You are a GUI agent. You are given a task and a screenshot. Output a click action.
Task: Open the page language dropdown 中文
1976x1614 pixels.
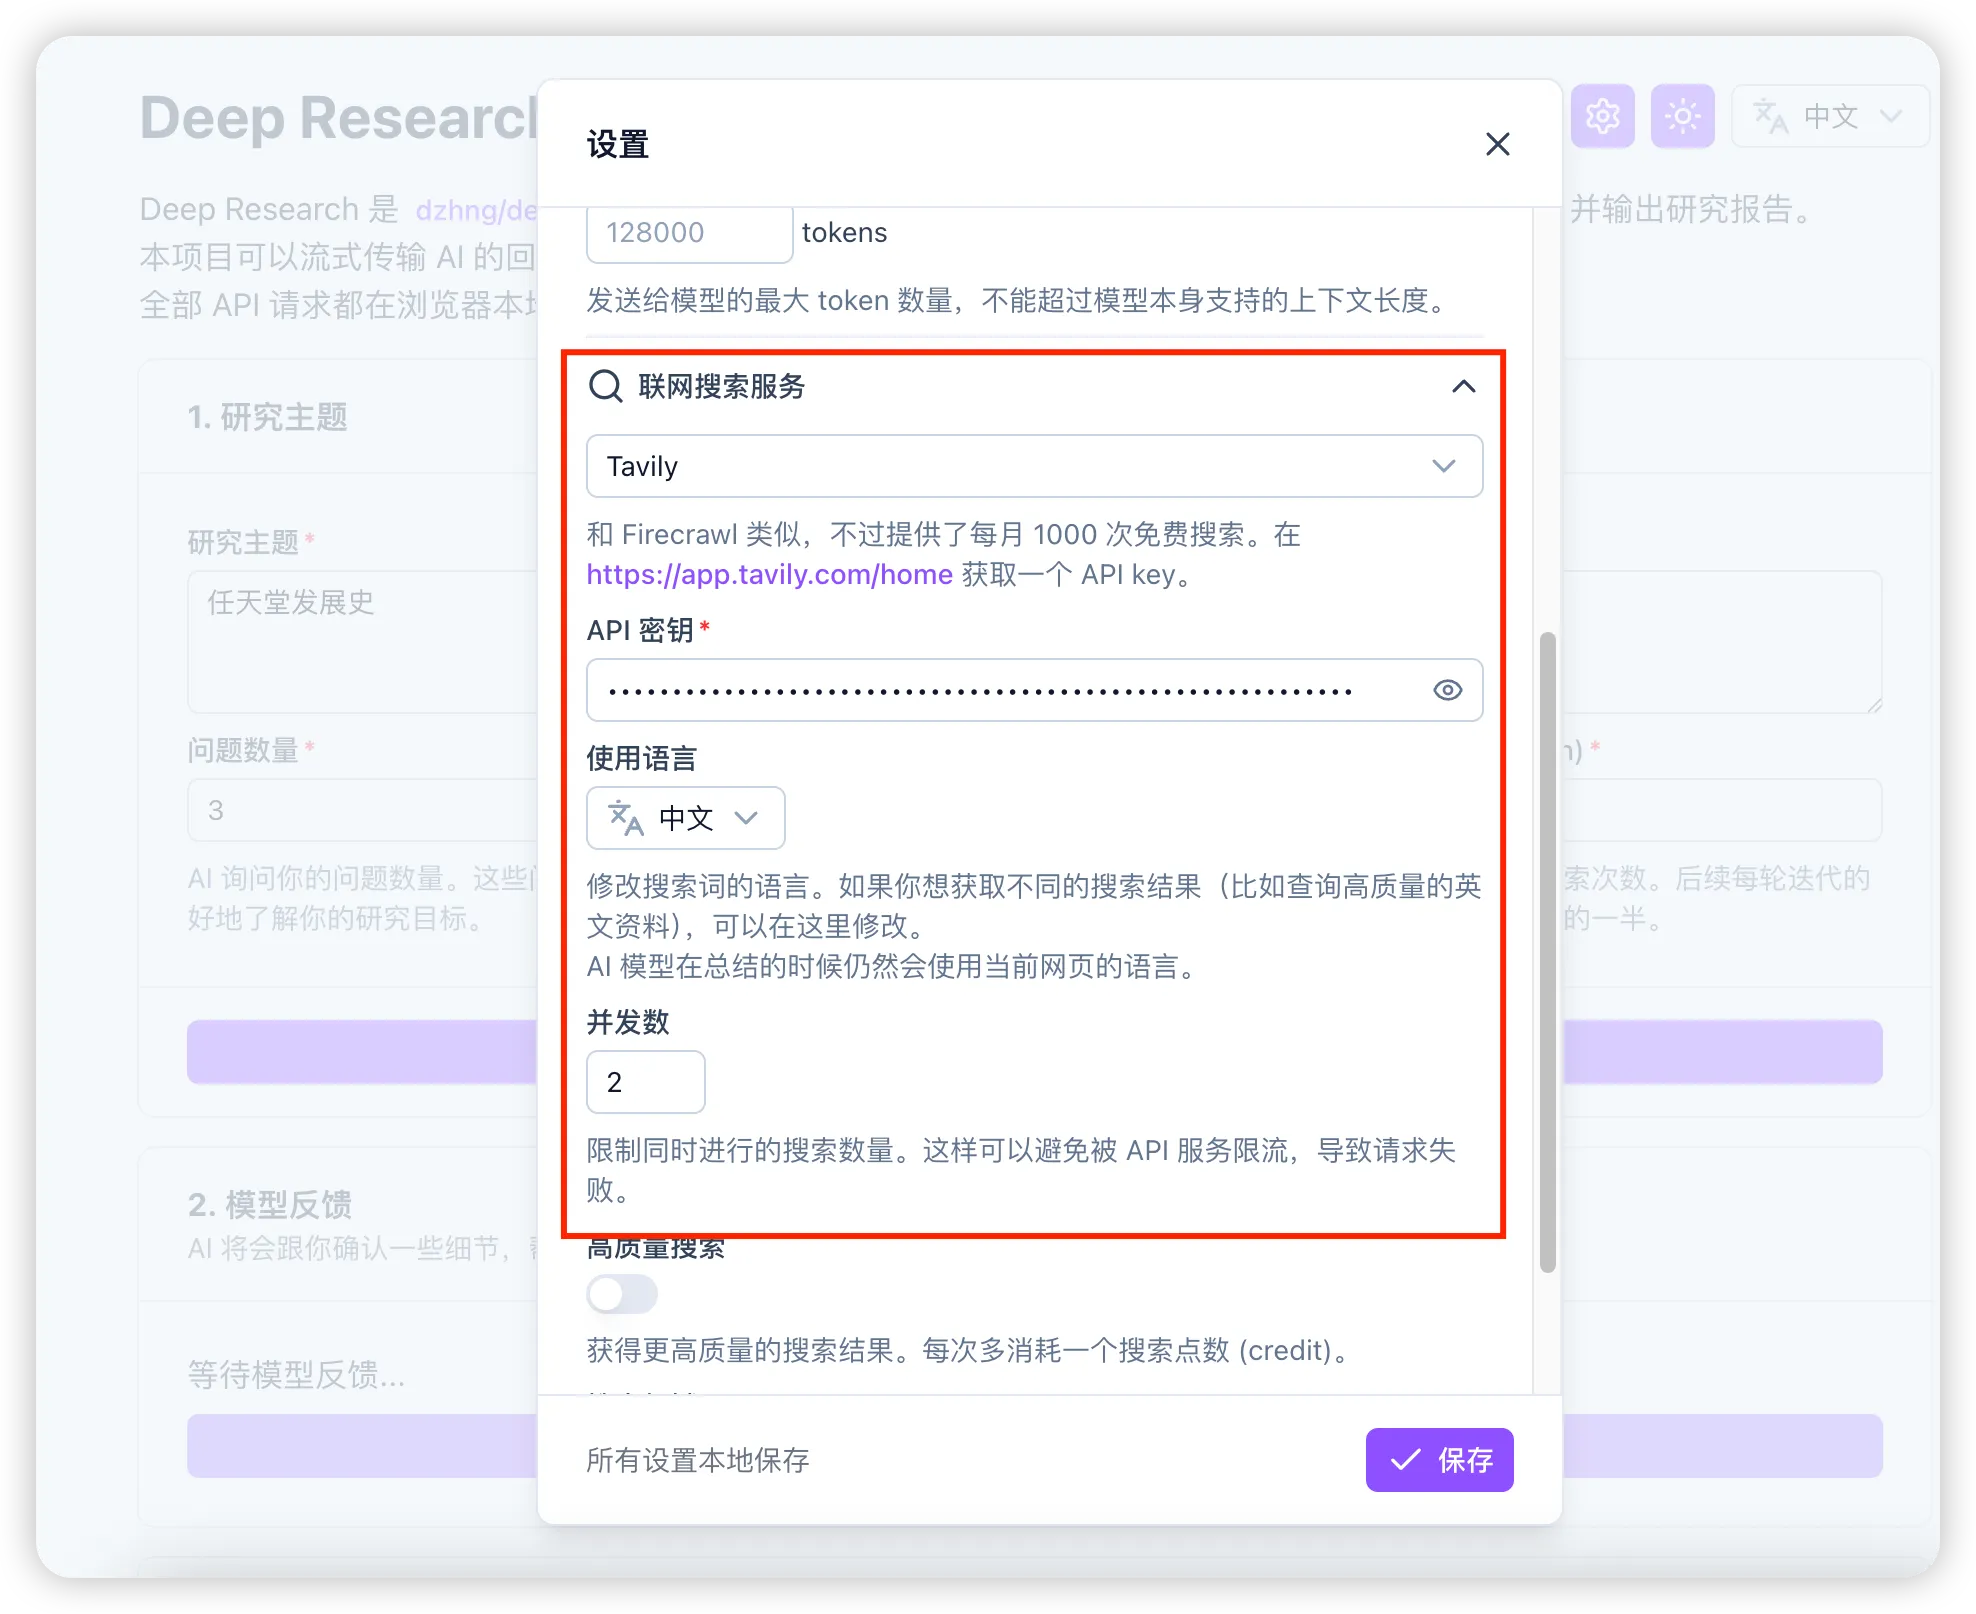click(1830, 116)
